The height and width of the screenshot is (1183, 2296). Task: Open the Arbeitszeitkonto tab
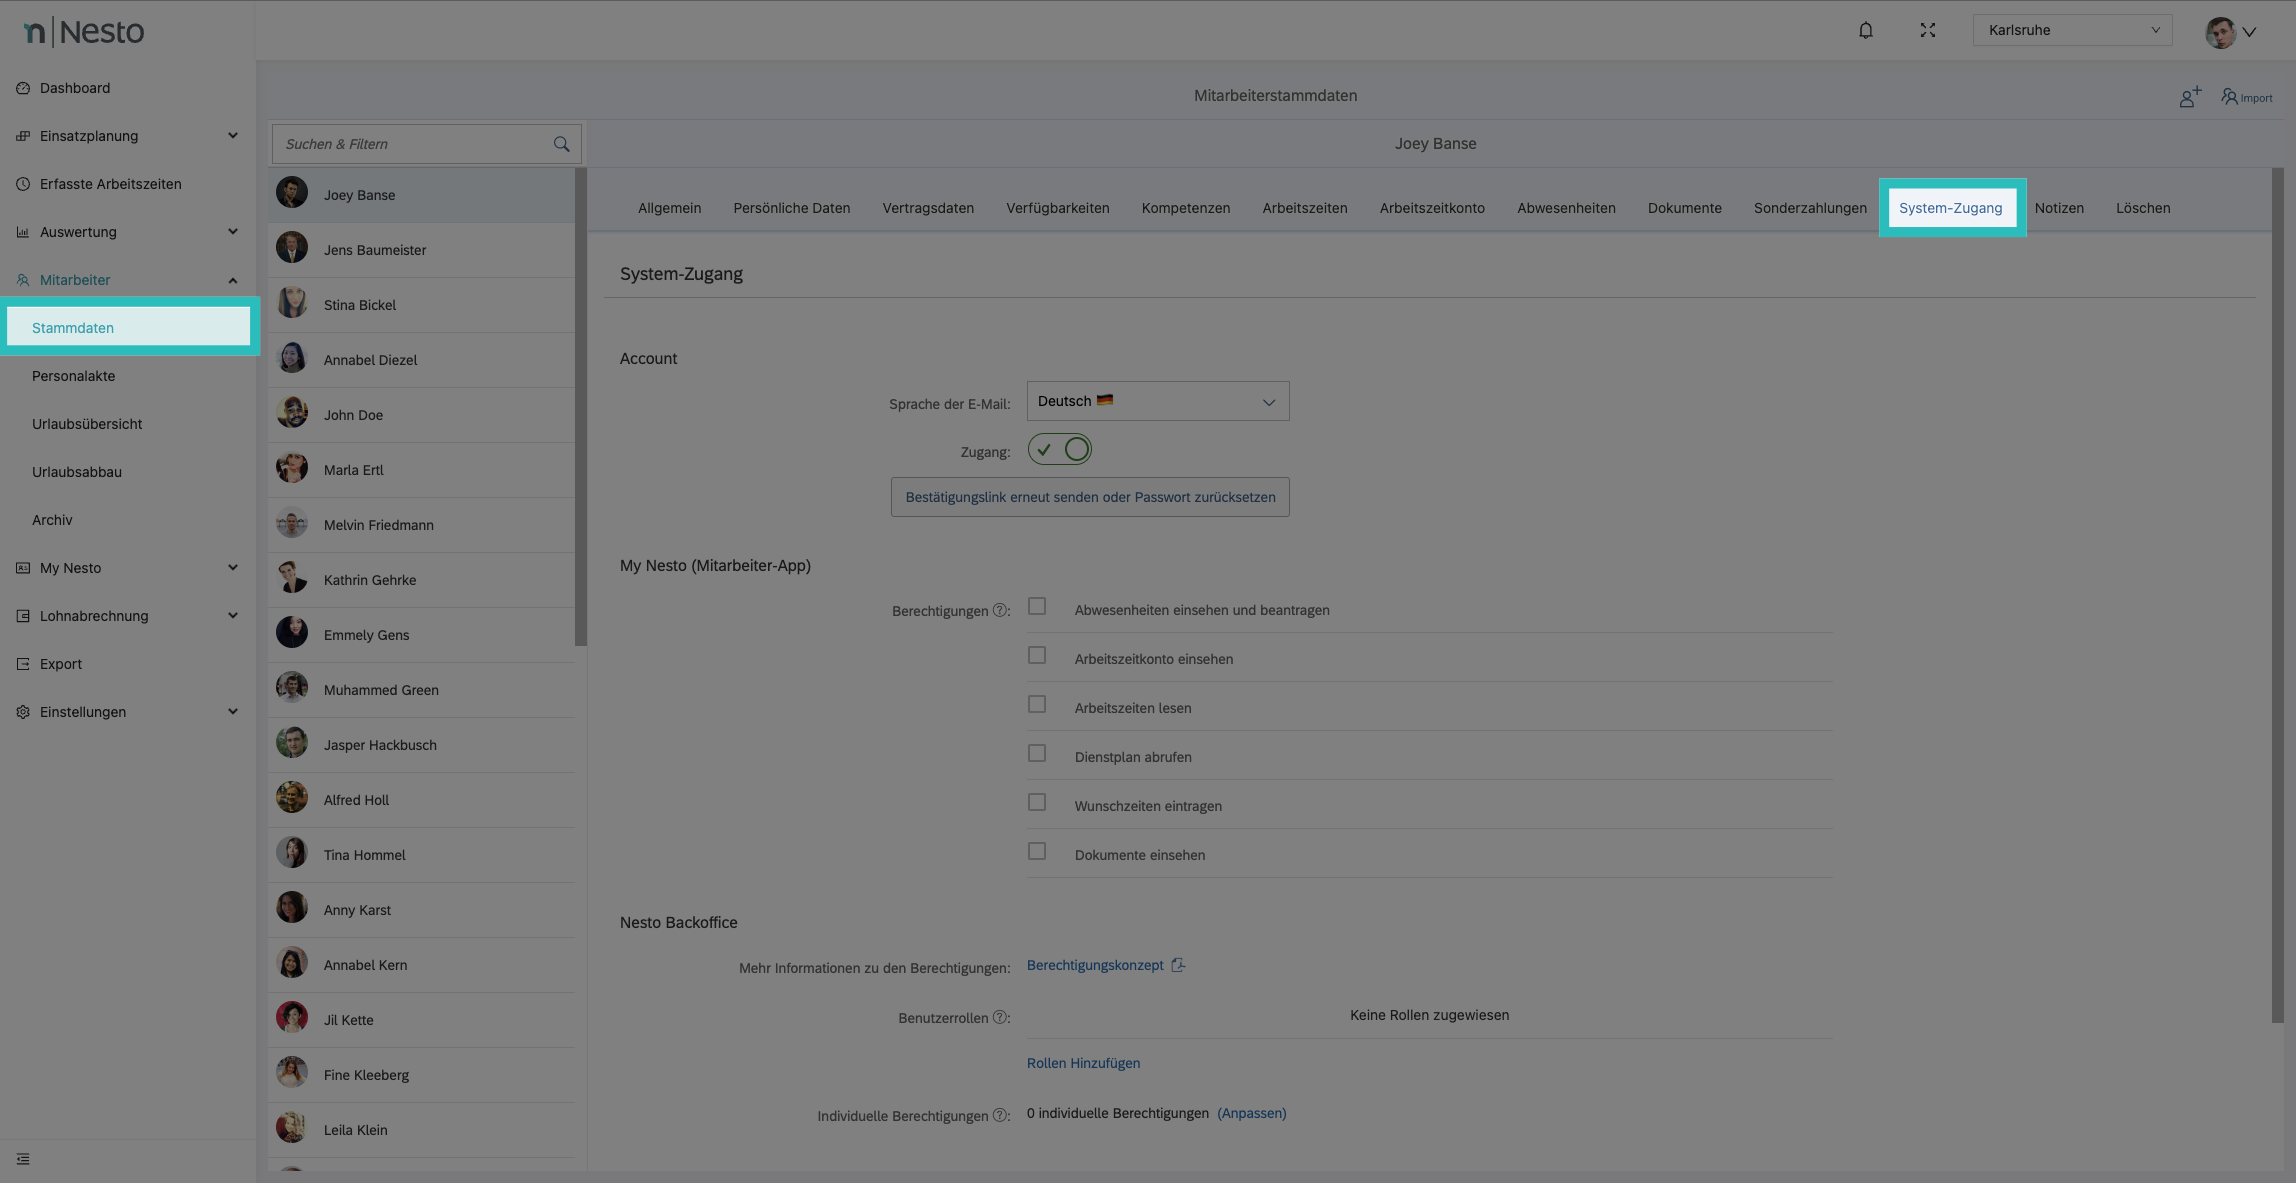[1431, 208]
